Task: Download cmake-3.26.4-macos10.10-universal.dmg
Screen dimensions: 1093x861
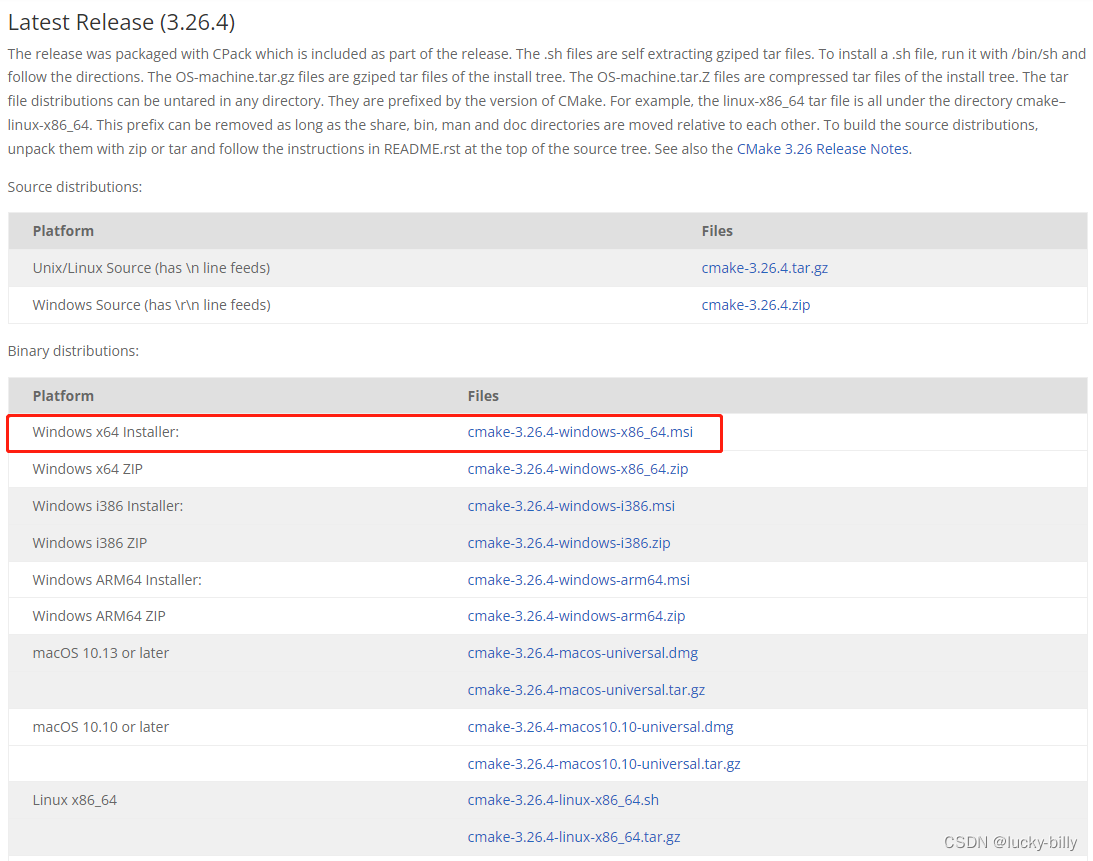Action: tap(600, 727)
